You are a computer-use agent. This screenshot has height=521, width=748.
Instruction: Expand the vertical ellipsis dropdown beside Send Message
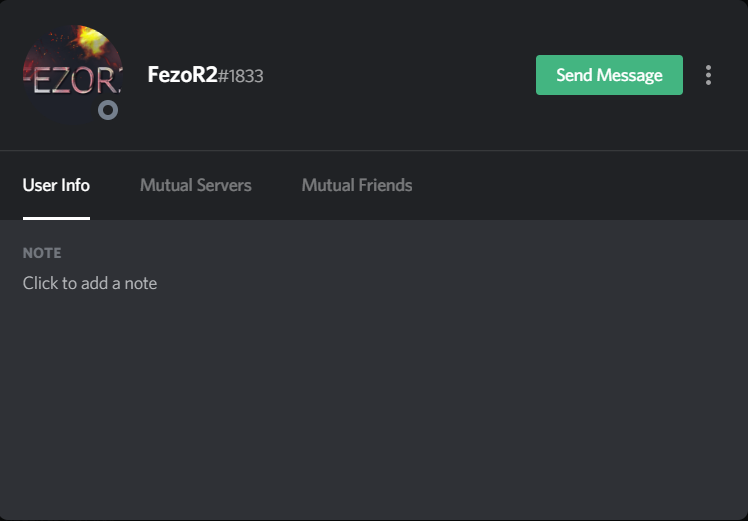pos(708,75)
